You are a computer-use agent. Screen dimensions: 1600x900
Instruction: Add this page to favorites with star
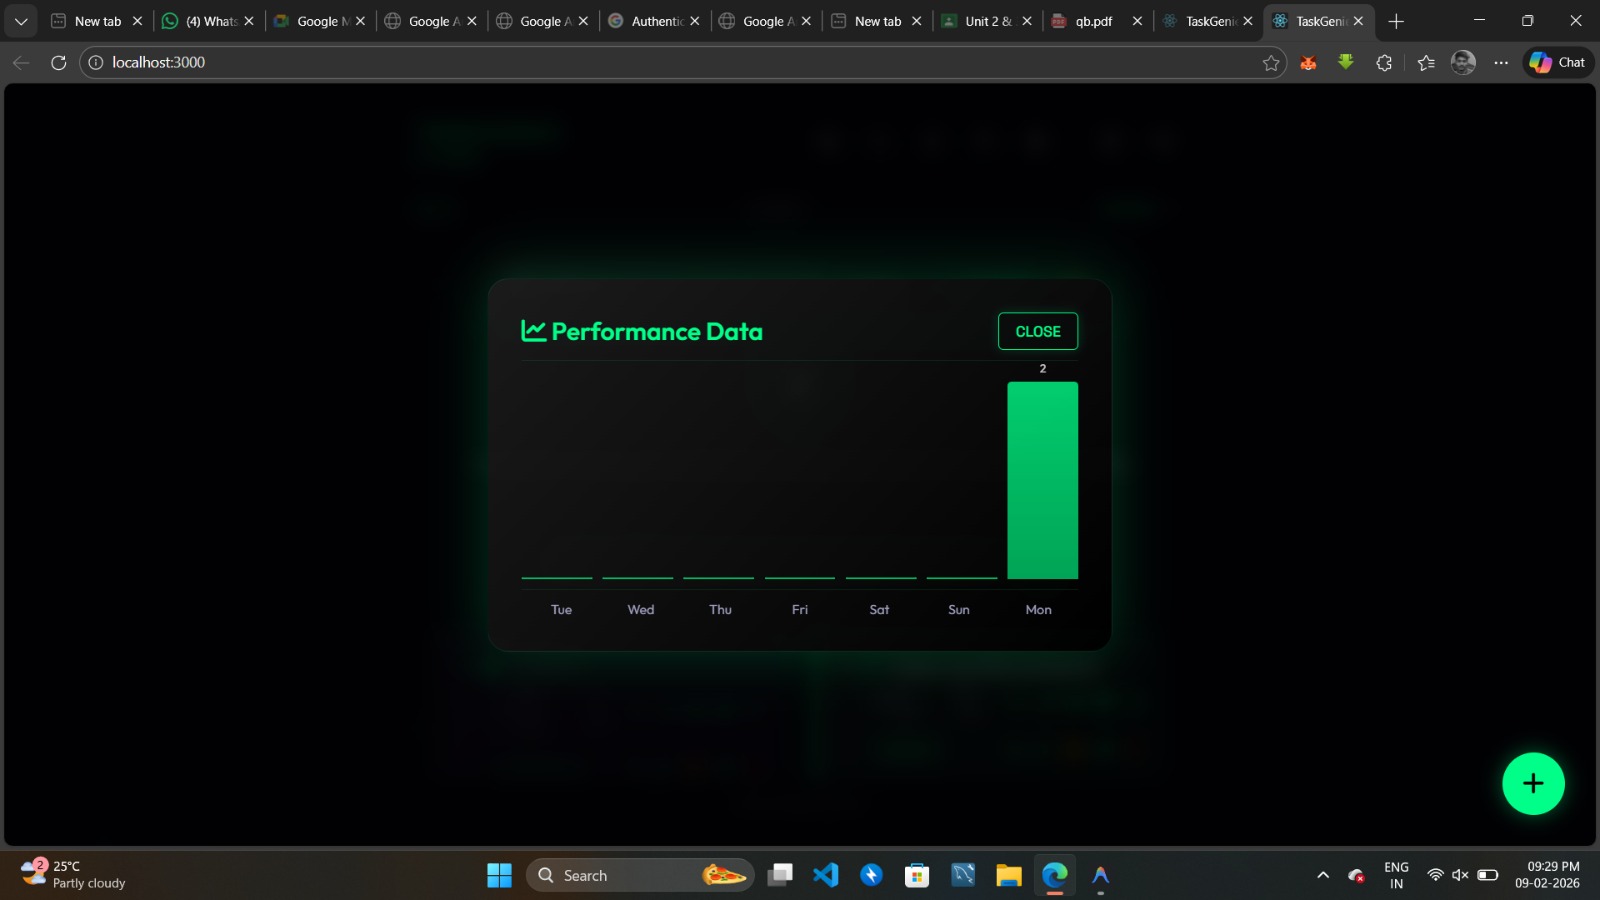(x=1271, y=63)
